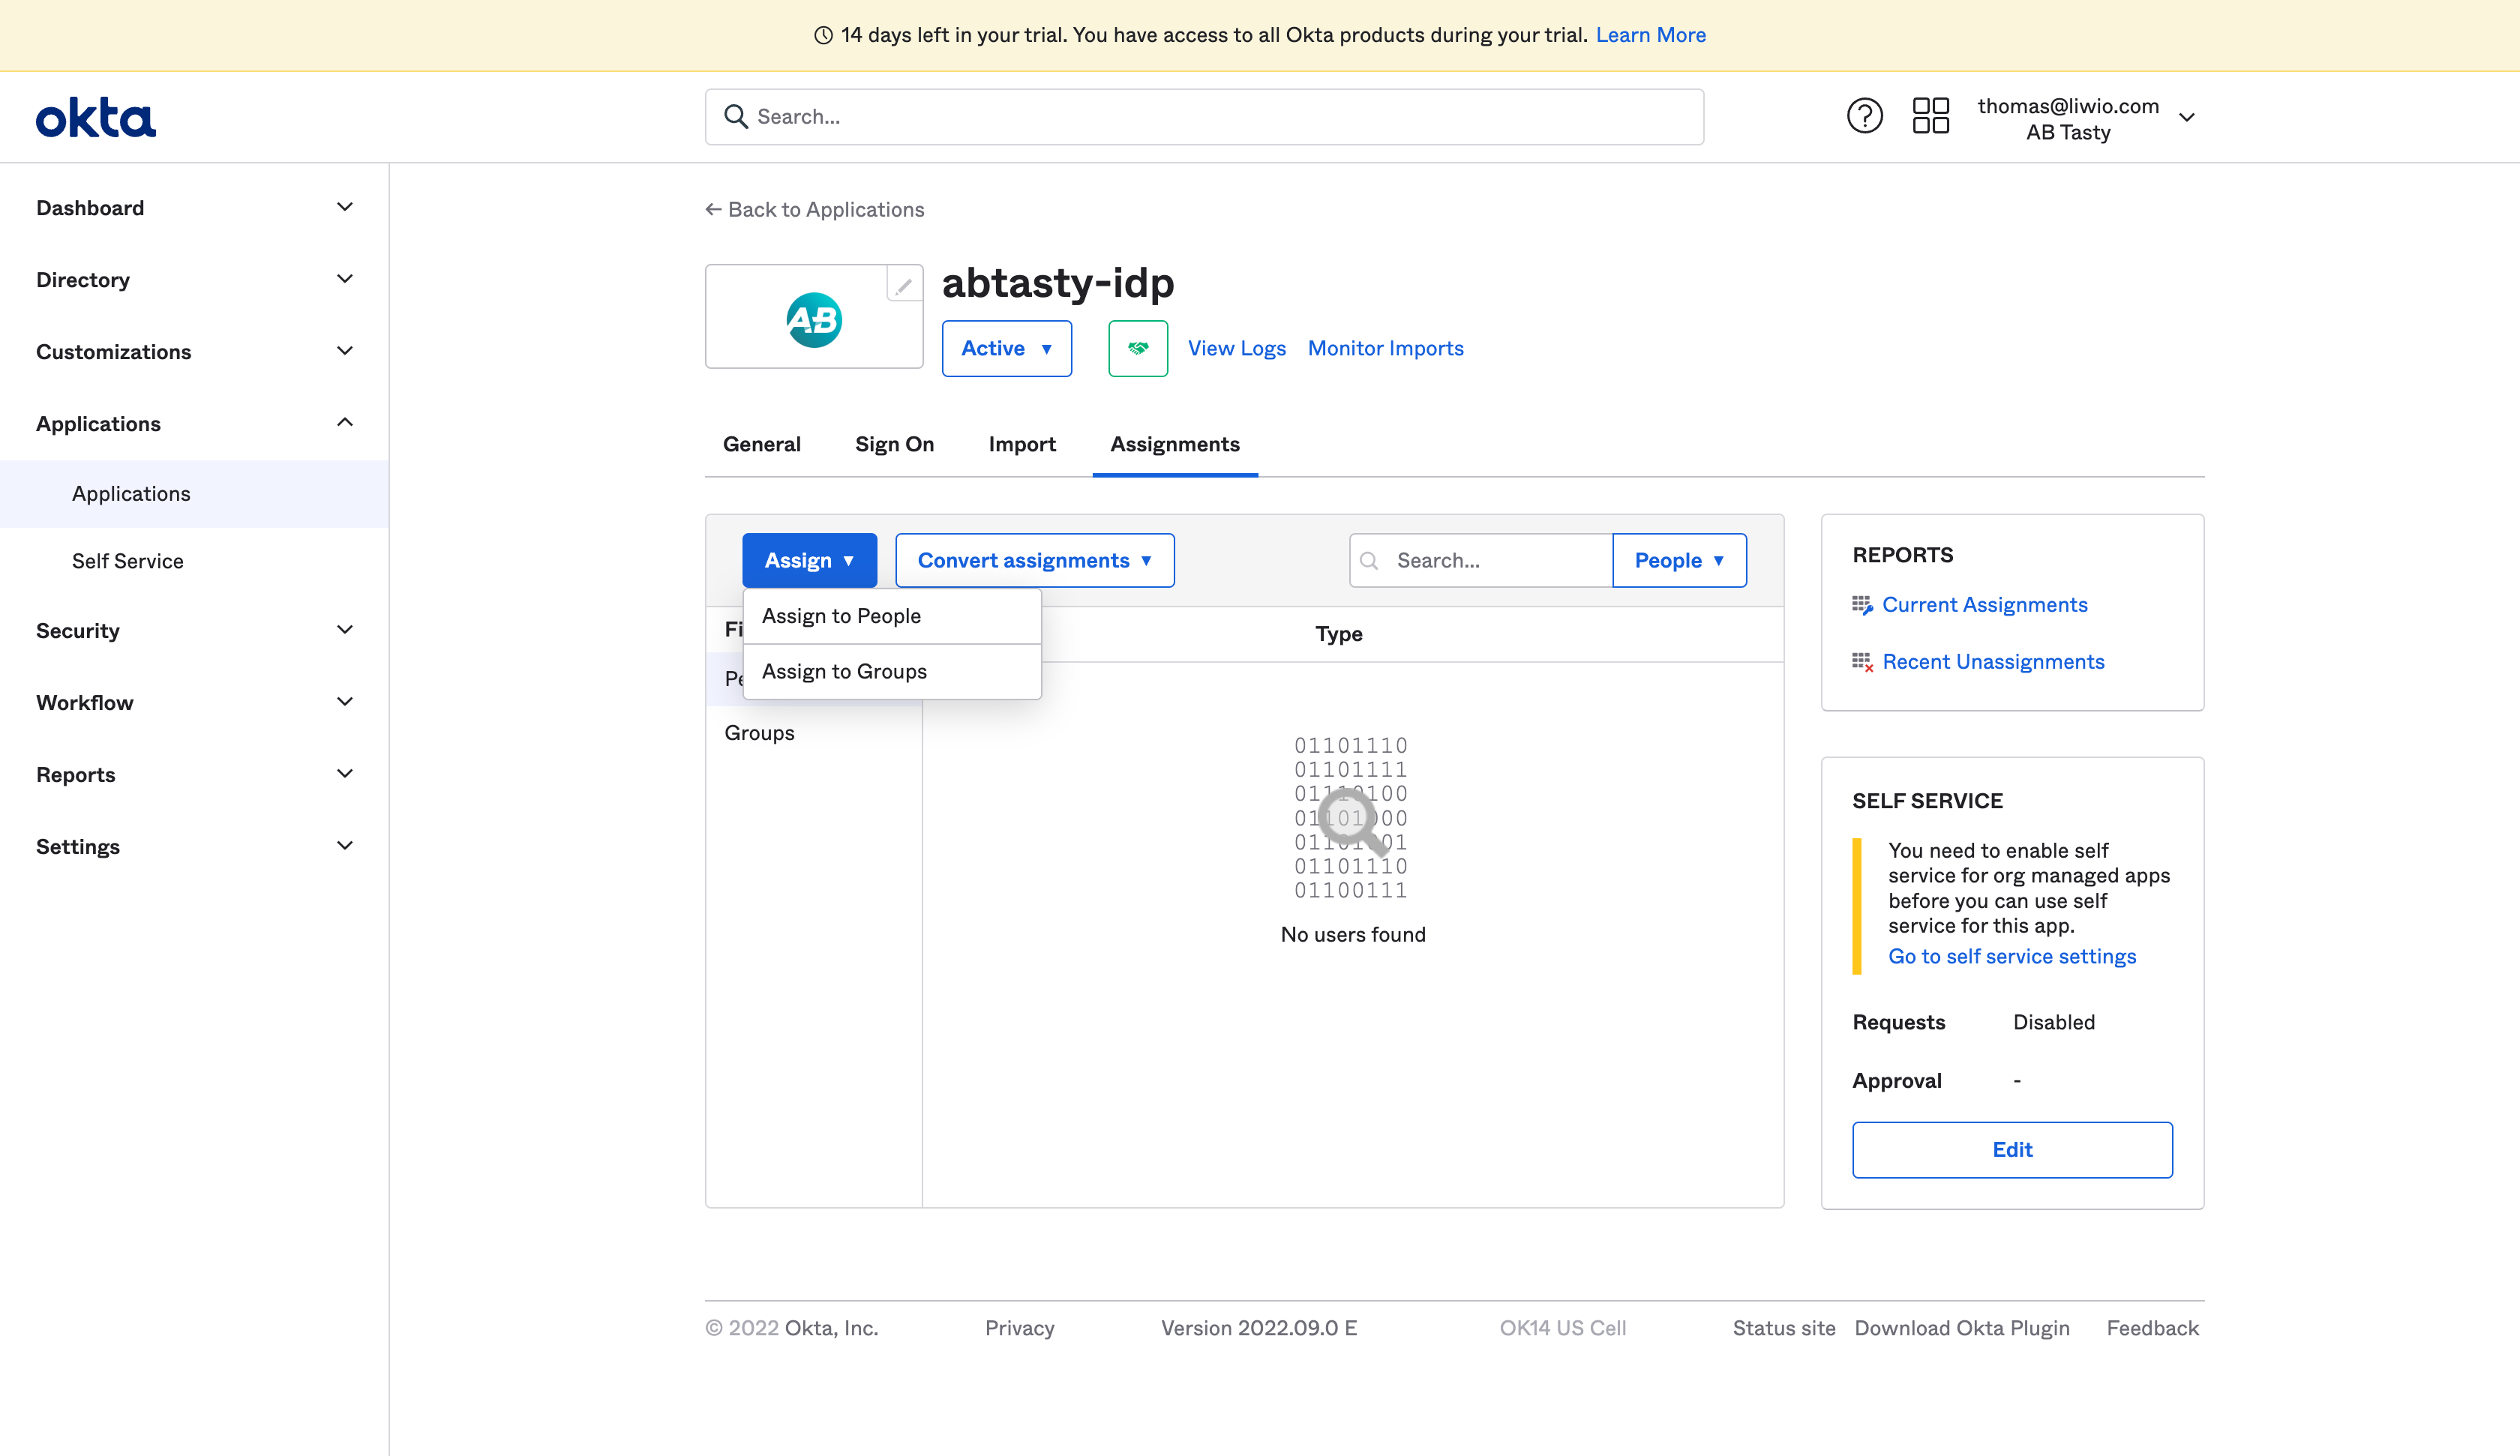Click the No users found message
This screenshot has width=2520, height=1456.
point(1352,935)
